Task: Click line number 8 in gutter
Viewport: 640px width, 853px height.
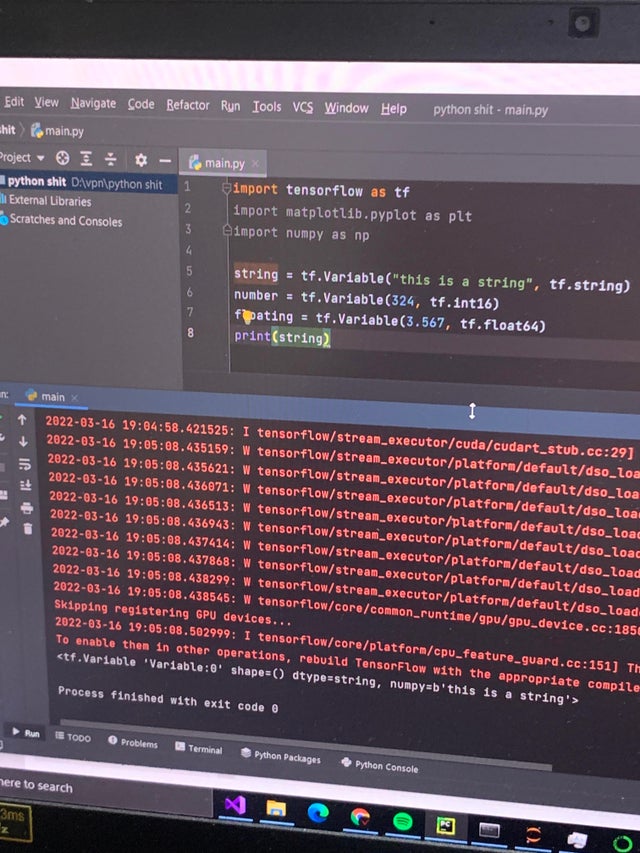Action: click(x=190, y=332)
